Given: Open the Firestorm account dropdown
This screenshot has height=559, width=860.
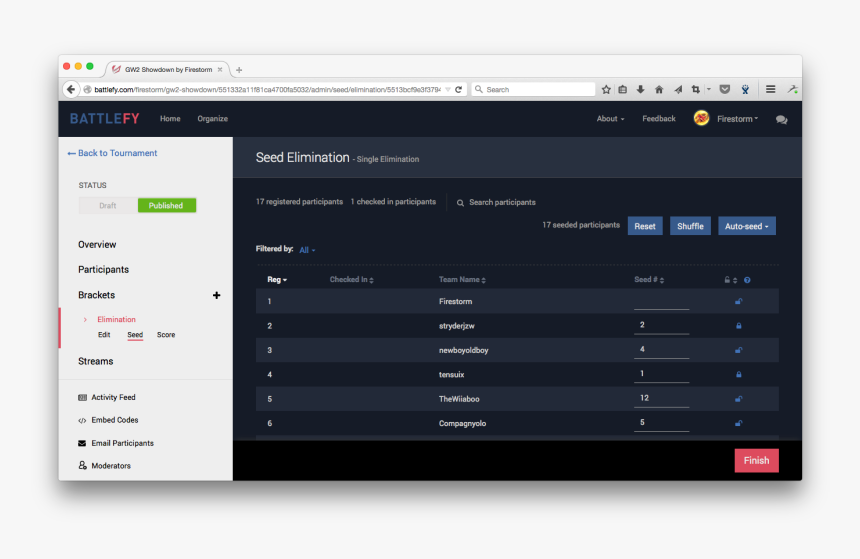Looking at the screenshot, I should coord(738,119).
